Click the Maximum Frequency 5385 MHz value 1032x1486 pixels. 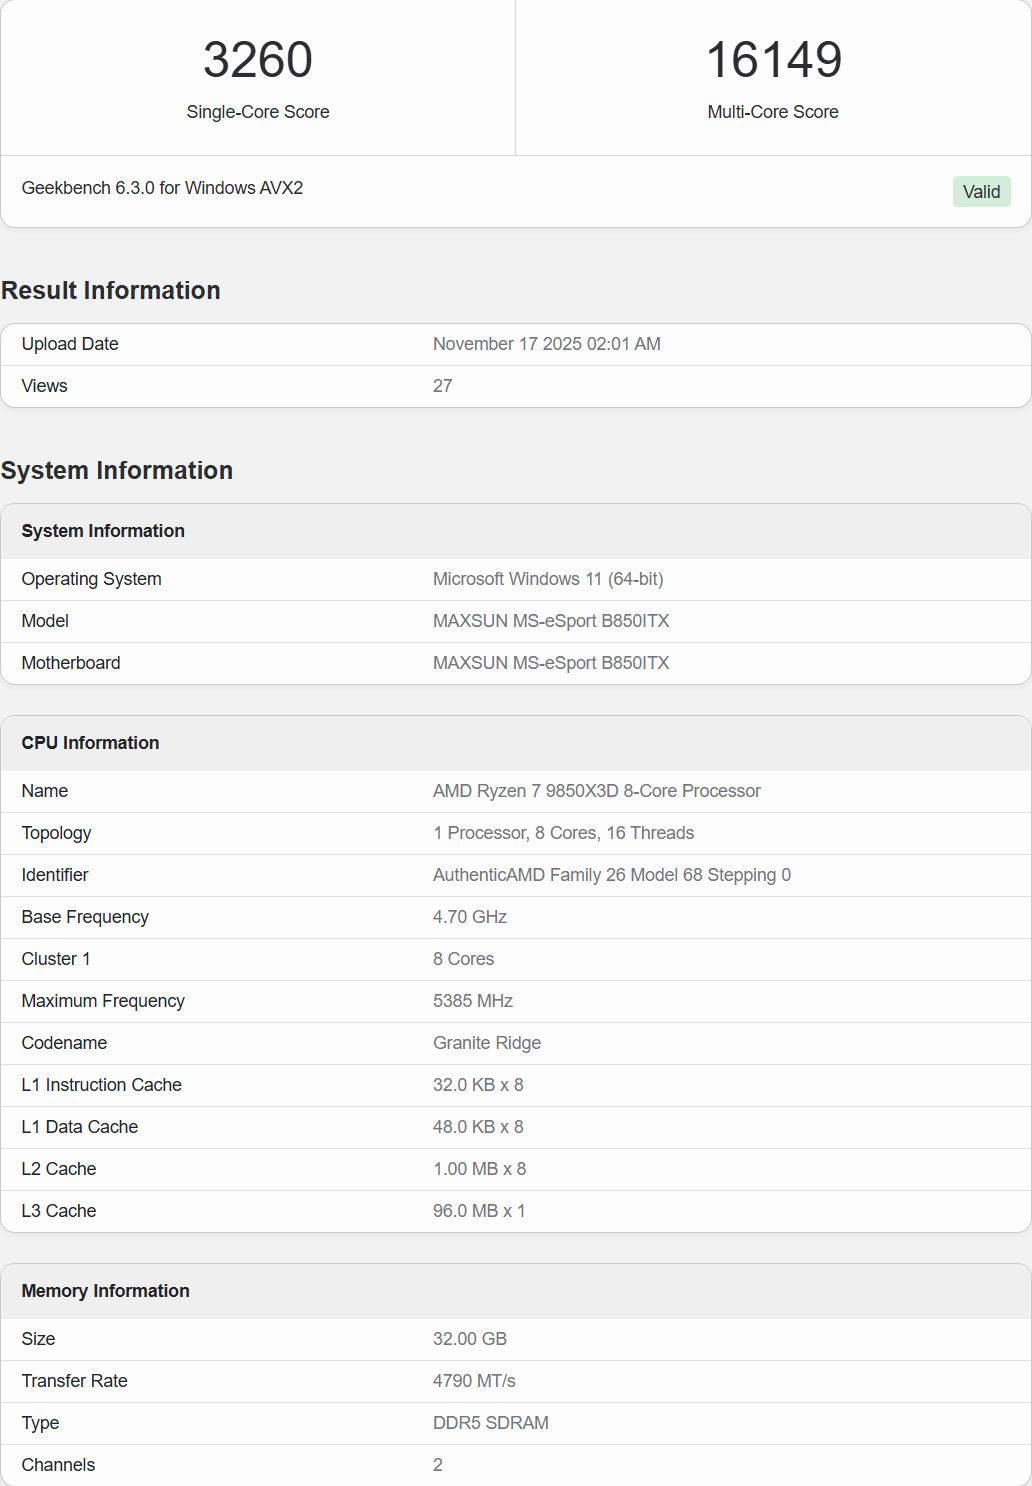coord(472,1001)
